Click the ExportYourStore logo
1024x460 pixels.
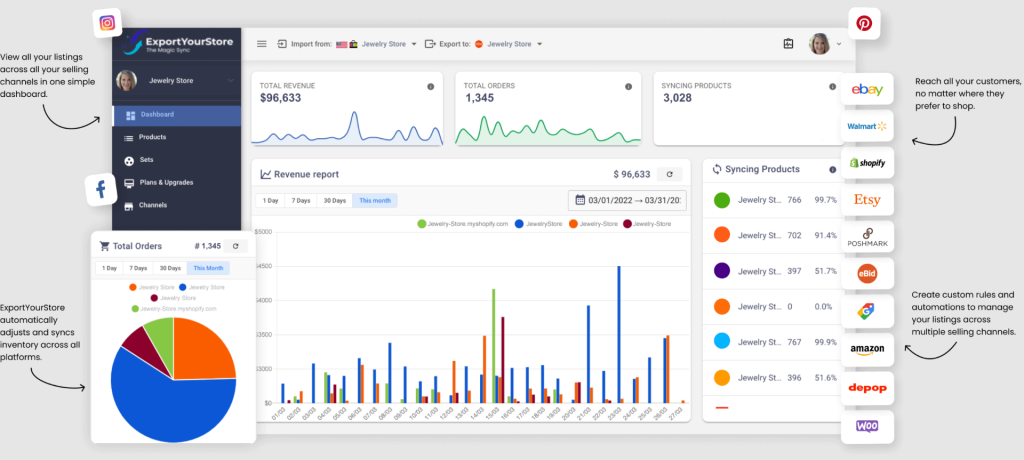coord(177,43)
